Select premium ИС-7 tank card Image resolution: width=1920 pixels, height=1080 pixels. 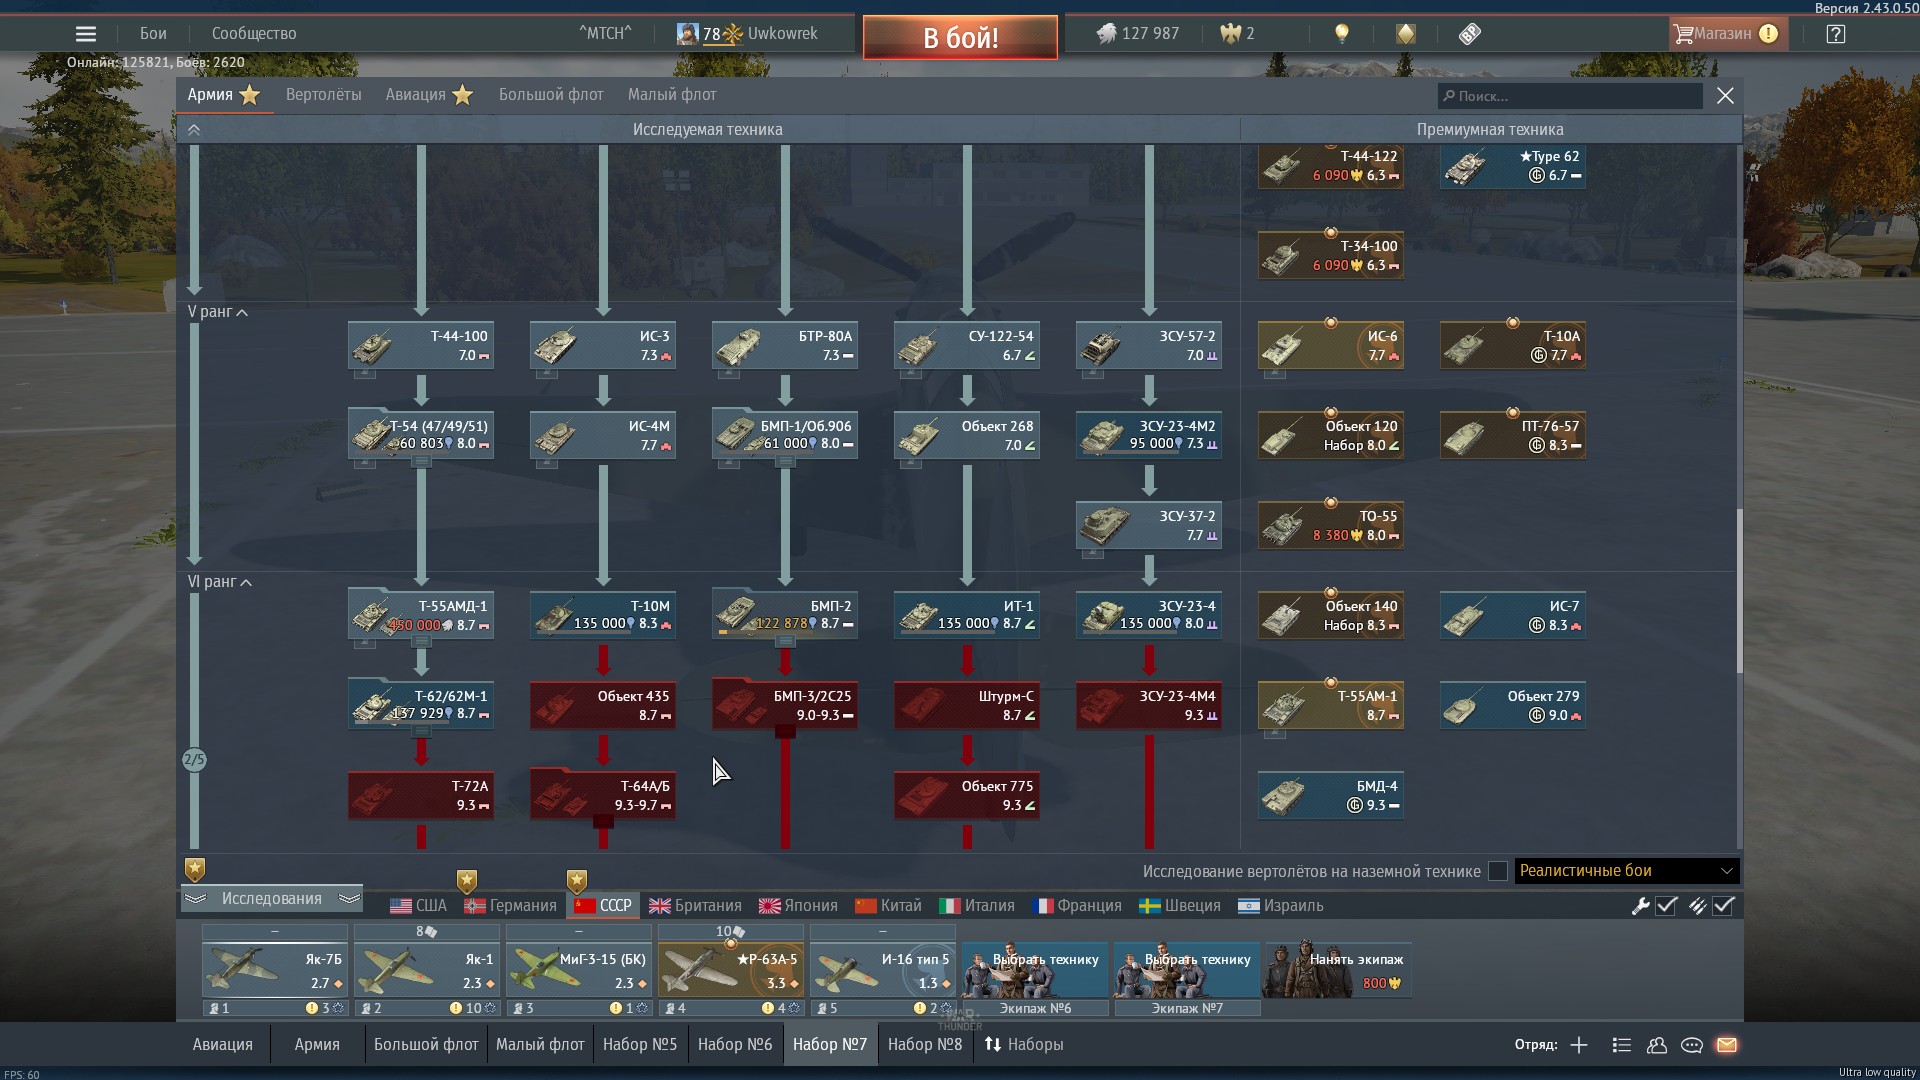point(1513,616)
